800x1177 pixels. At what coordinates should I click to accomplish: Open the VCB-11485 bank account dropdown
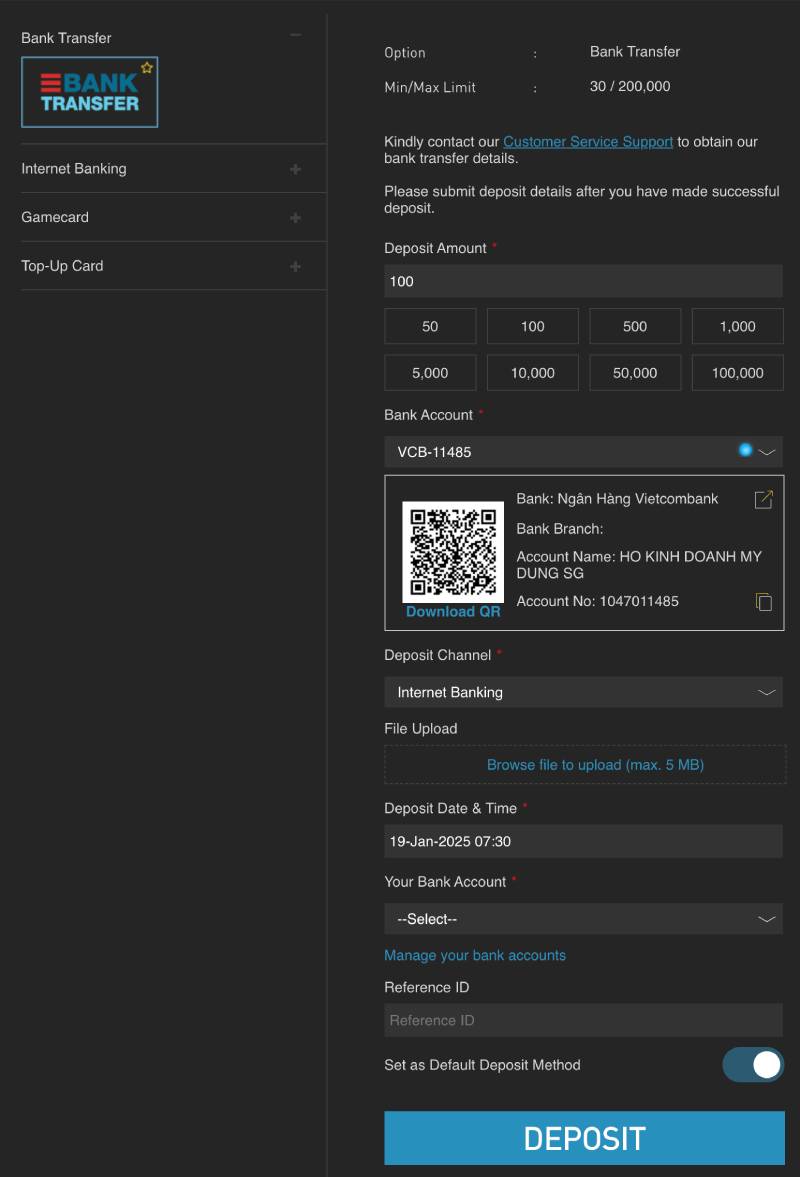[583, 452]
